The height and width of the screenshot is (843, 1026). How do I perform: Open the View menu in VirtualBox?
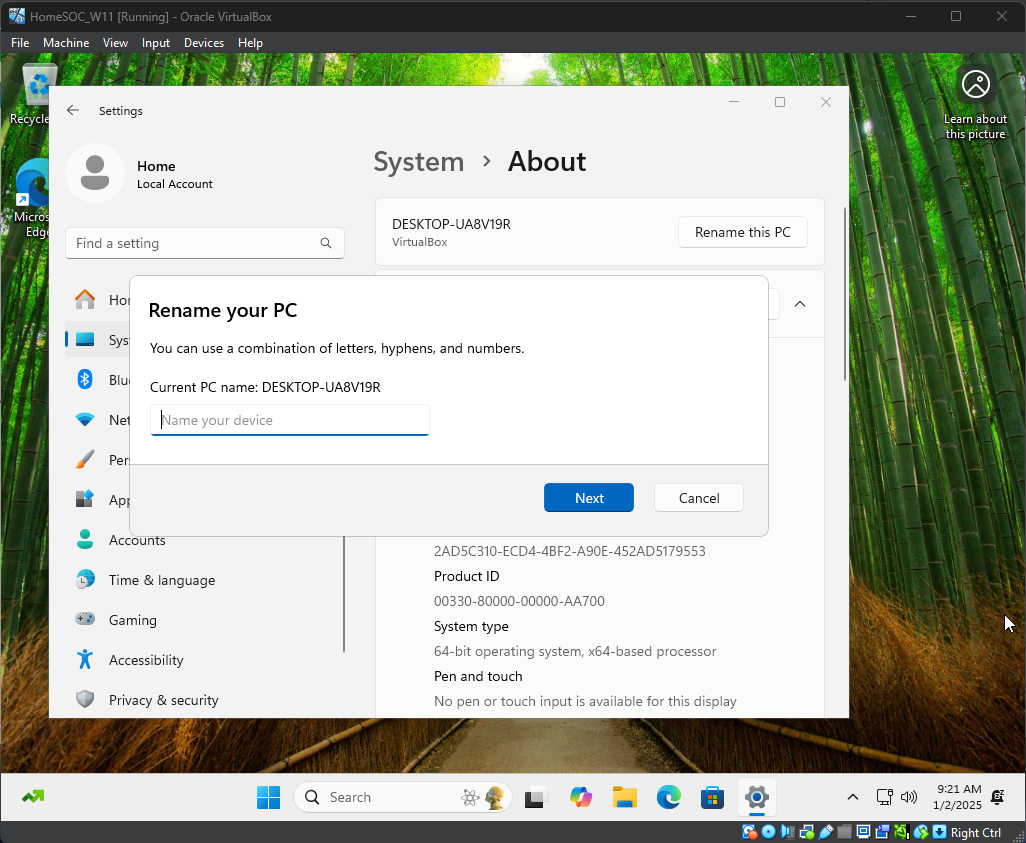[115, 43]
